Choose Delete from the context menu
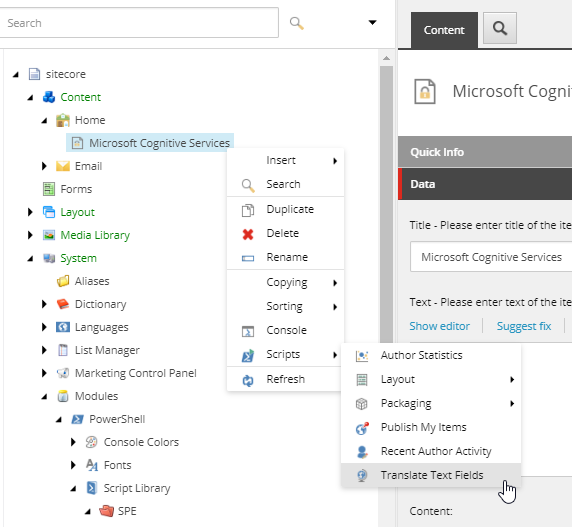Image resolution: width=572 pixels, height=527 pixels. (x=285, y=233)
